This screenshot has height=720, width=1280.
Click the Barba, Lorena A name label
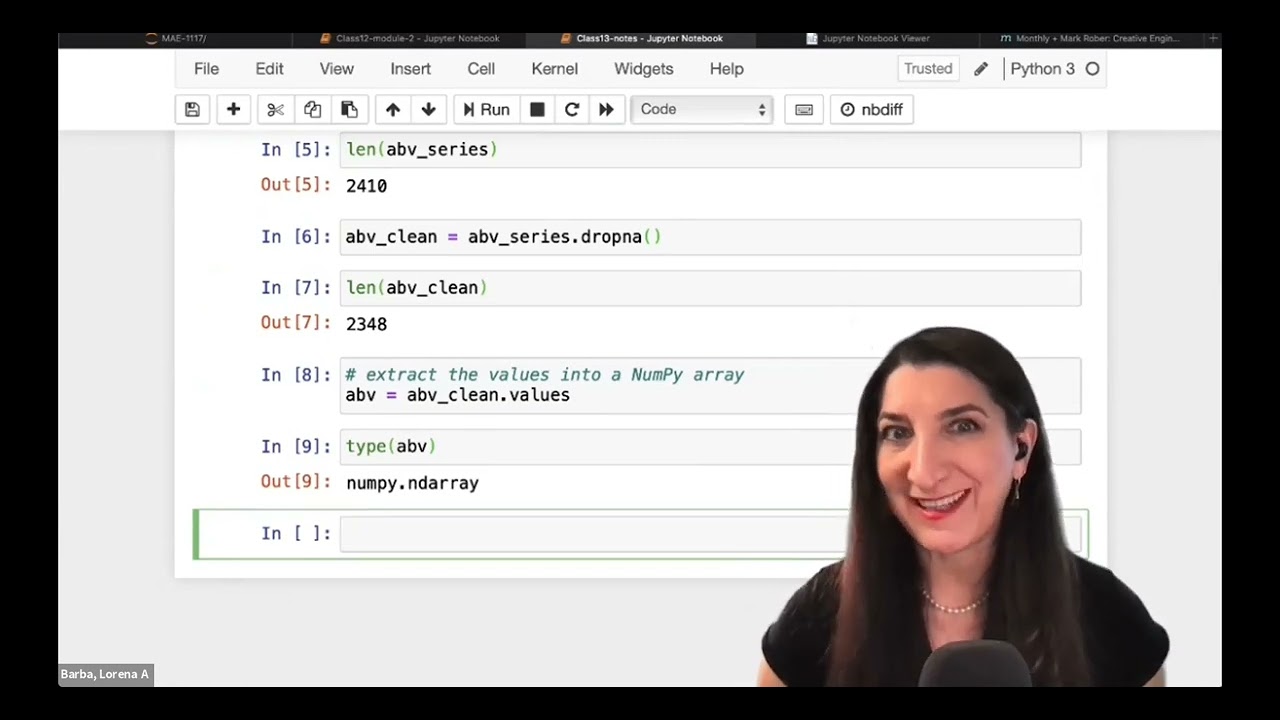point(105,675)
